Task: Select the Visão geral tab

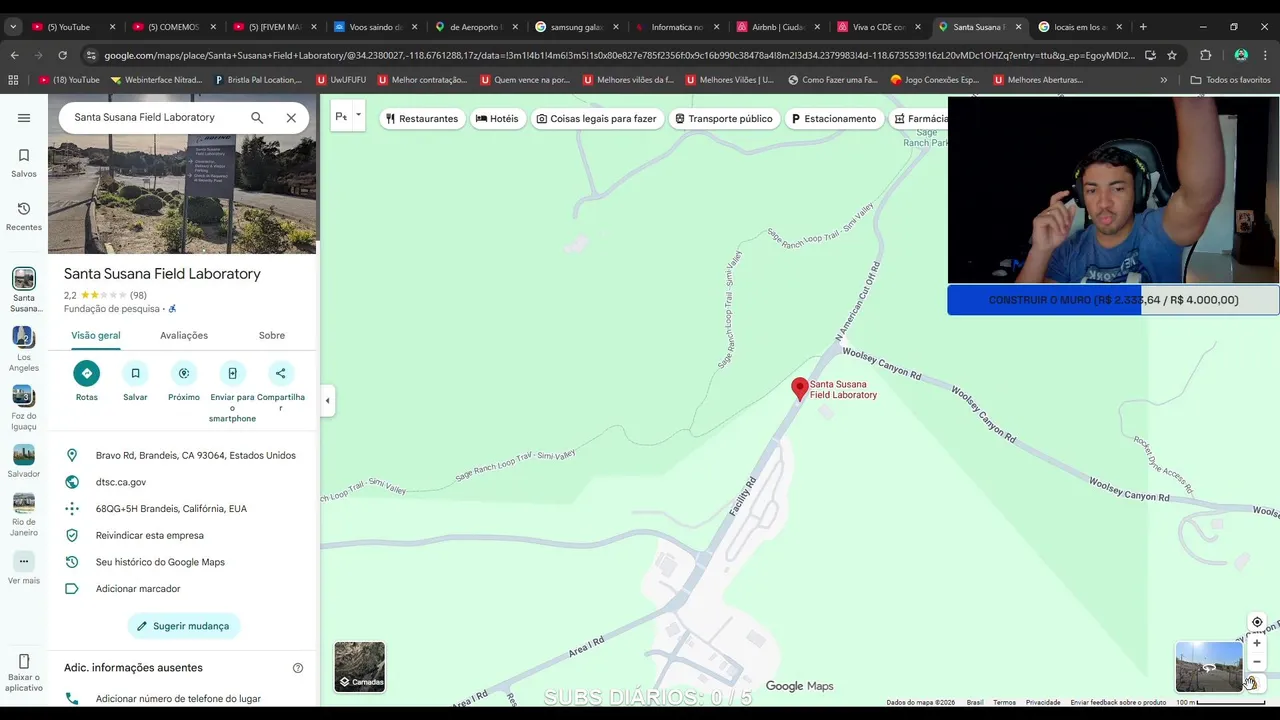Action: [96, 335]
